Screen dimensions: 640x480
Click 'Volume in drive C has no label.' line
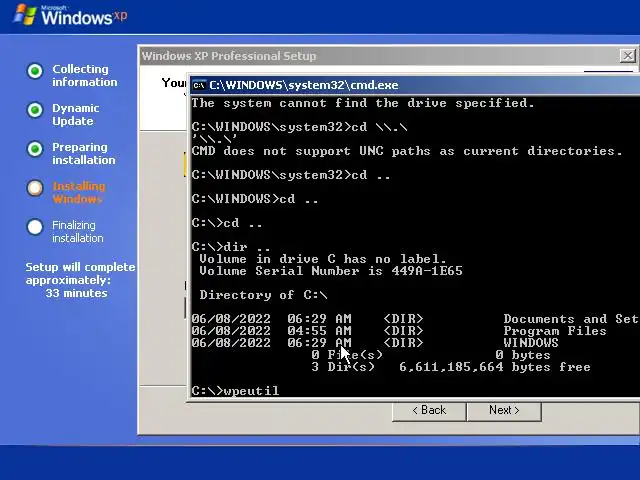(322, 259)
